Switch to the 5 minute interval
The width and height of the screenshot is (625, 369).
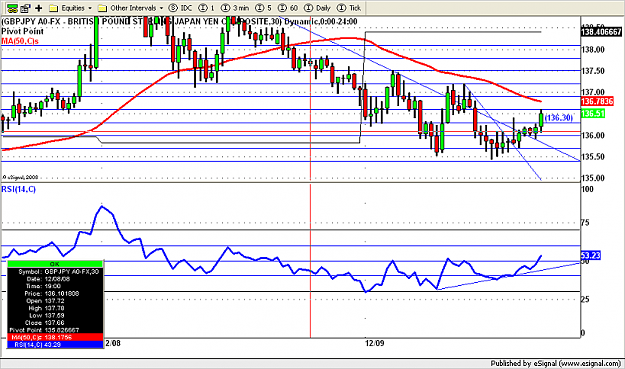point(264,8)
